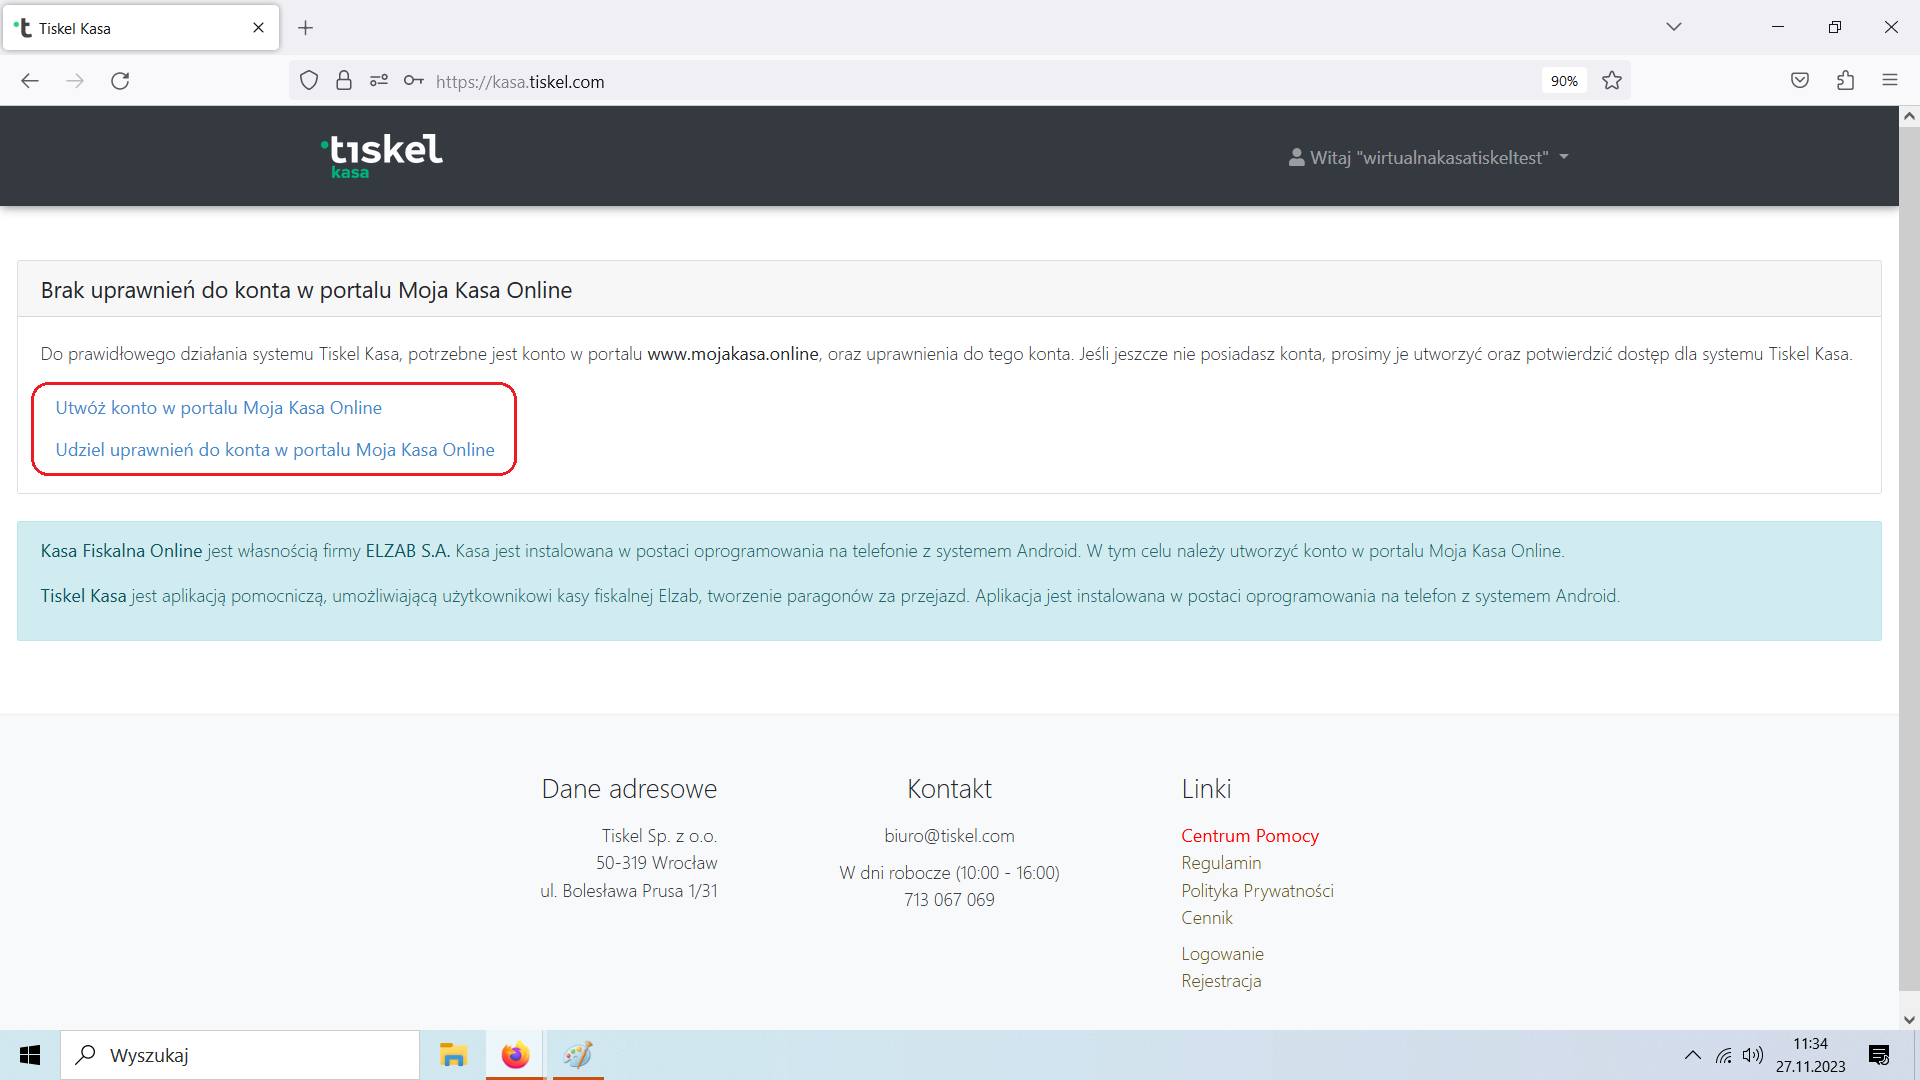Open the Cennik link
The width and height of the screenshot is (1920, 1080).
coord(1207,918)
